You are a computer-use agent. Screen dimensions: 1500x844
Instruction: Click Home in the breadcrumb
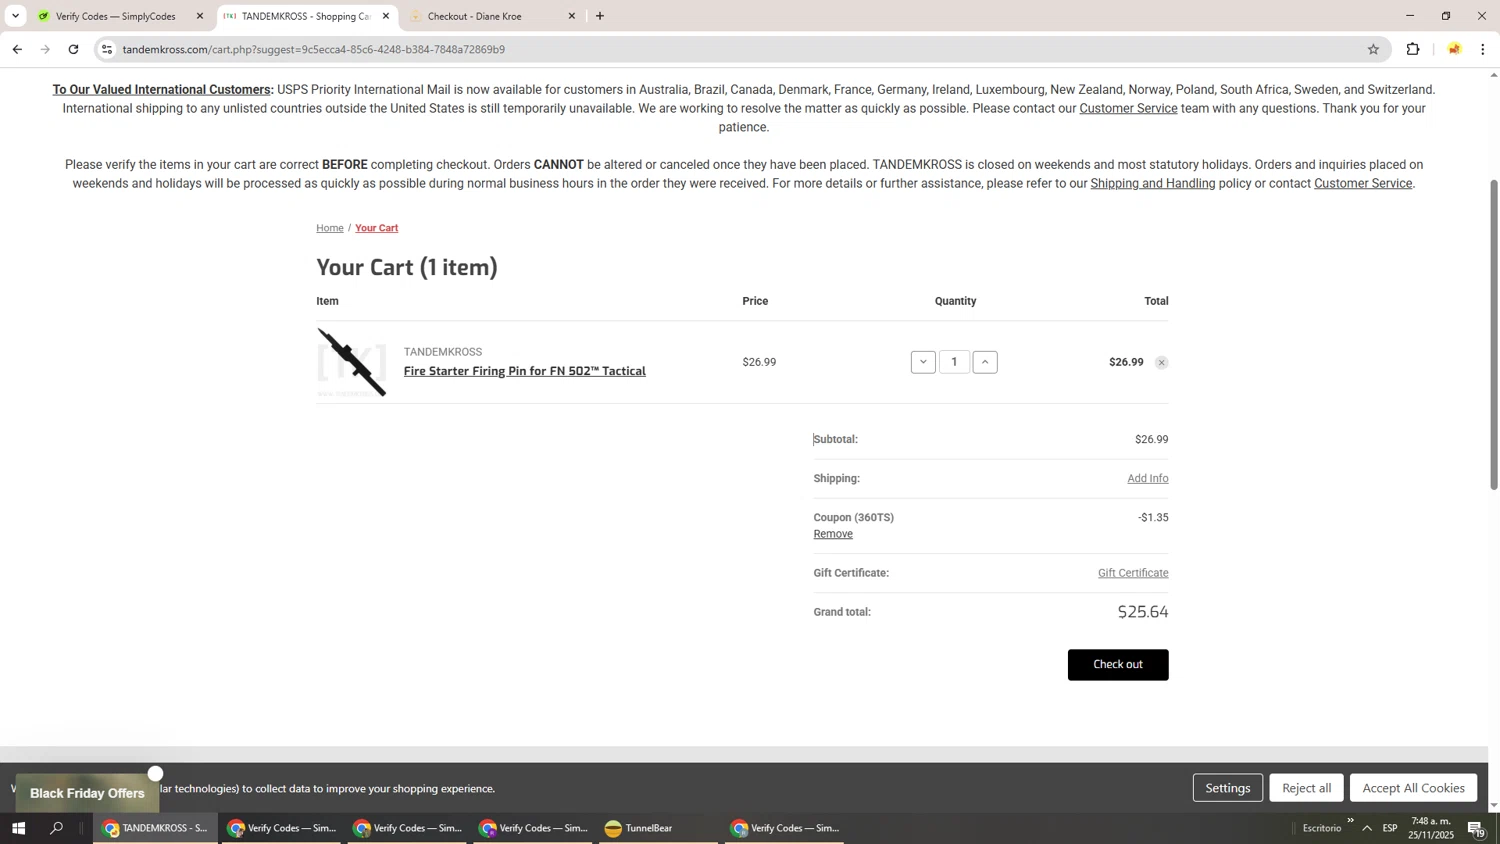(x=330, y=228)
